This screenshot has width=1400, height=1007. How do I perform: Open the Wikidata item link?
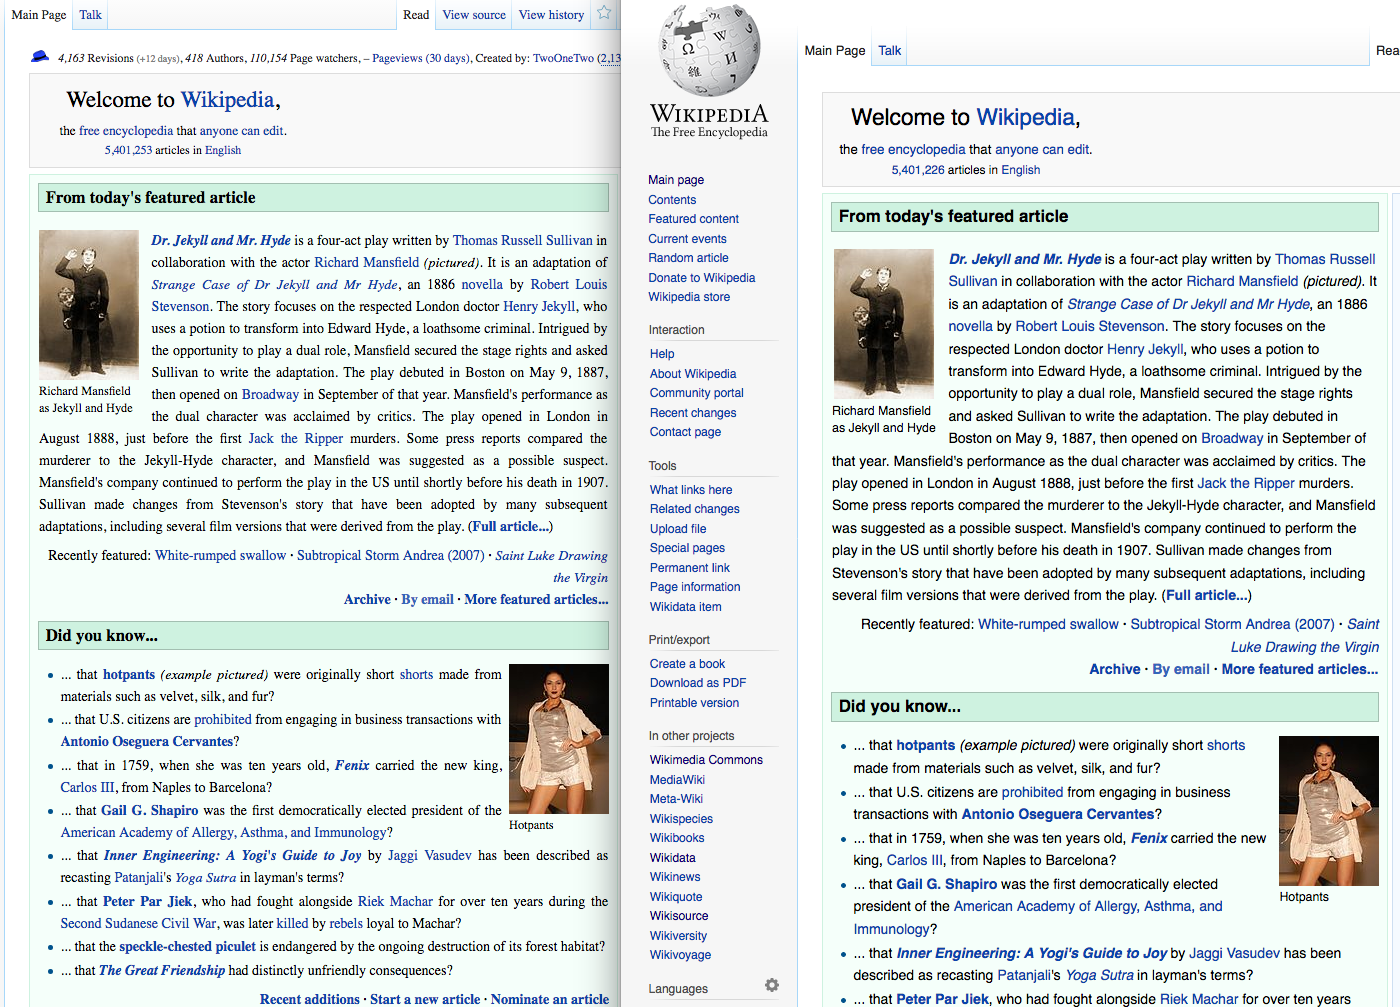pos(685,607)
